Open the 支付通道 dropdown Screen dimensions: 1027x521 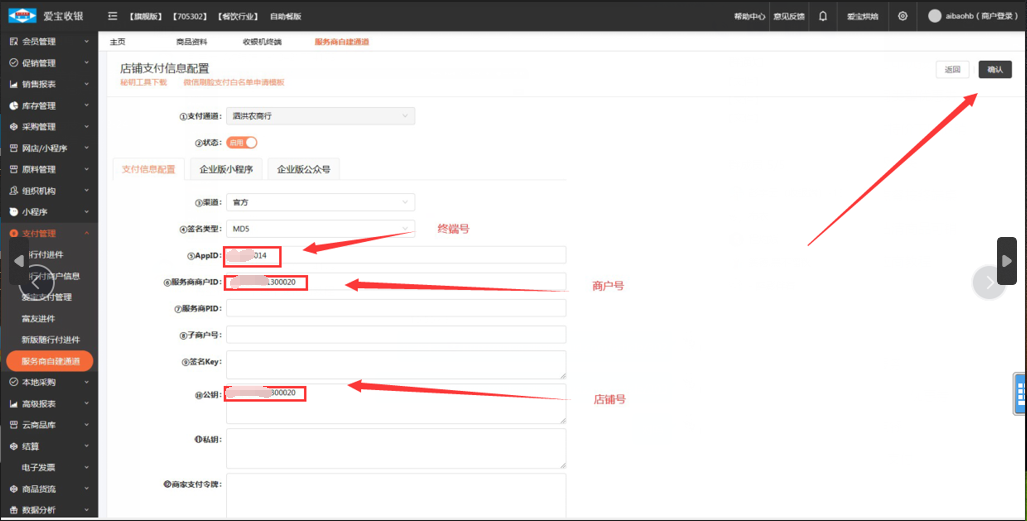pyautogui.click(x=320, y=116)
